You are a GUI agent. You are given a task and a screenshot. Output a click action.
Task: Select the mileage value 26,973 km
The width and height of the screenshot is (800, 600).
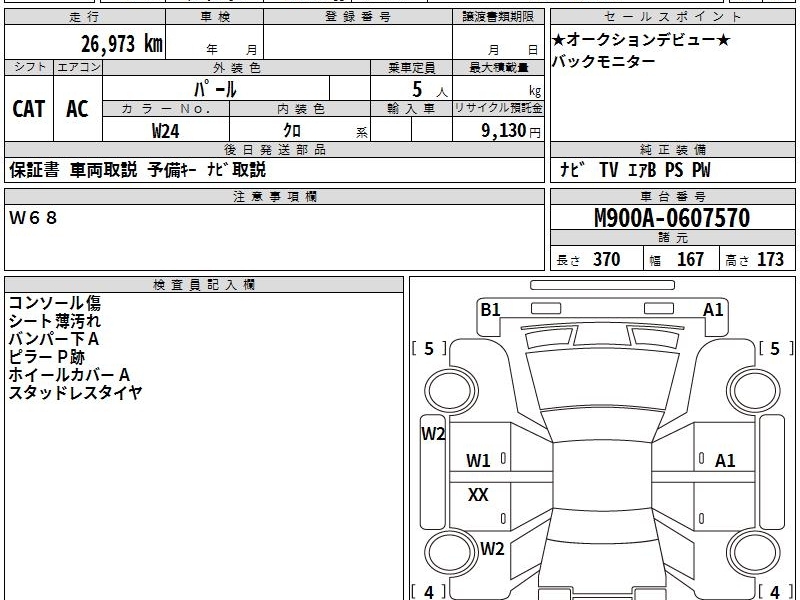click(121, 43)
